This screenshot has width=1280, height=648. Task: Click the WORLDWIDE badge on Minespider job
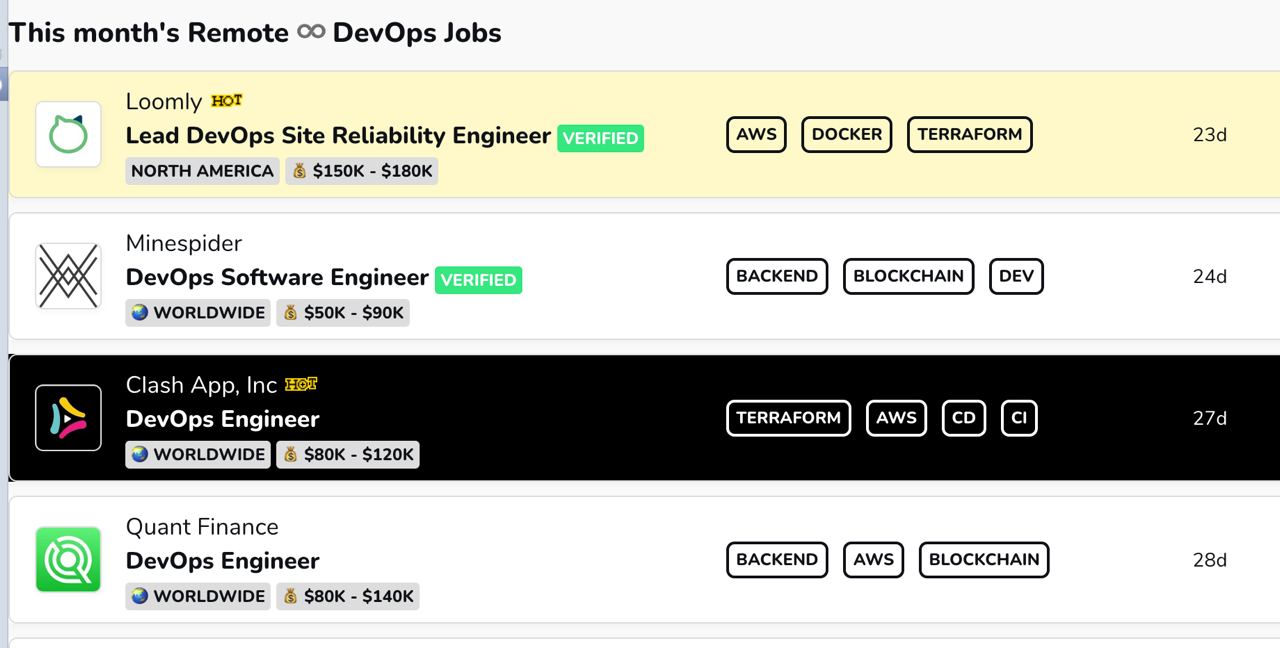(198, 313)
